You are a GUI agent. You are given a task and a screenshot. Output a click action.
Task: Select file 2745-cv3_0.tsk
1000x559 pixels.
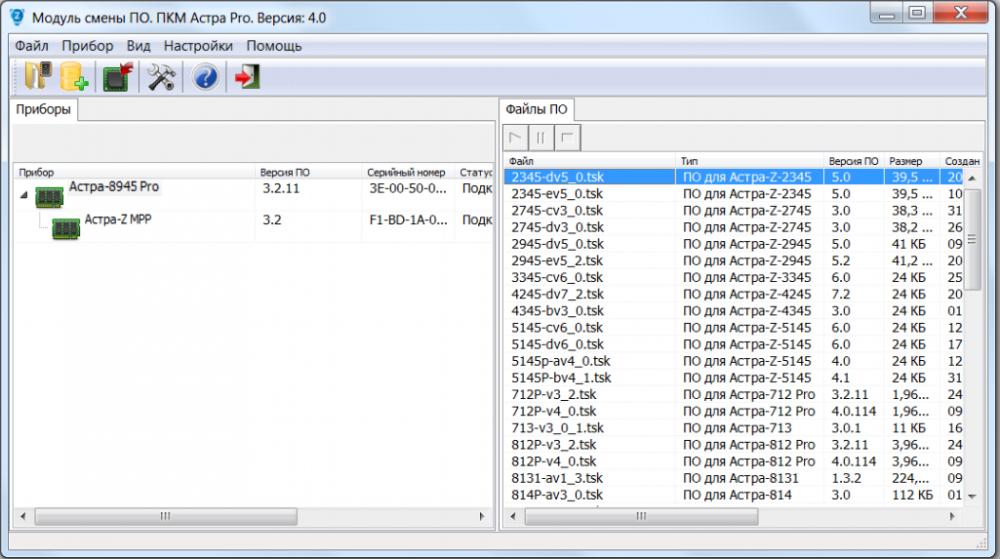(x=557, y=210)
